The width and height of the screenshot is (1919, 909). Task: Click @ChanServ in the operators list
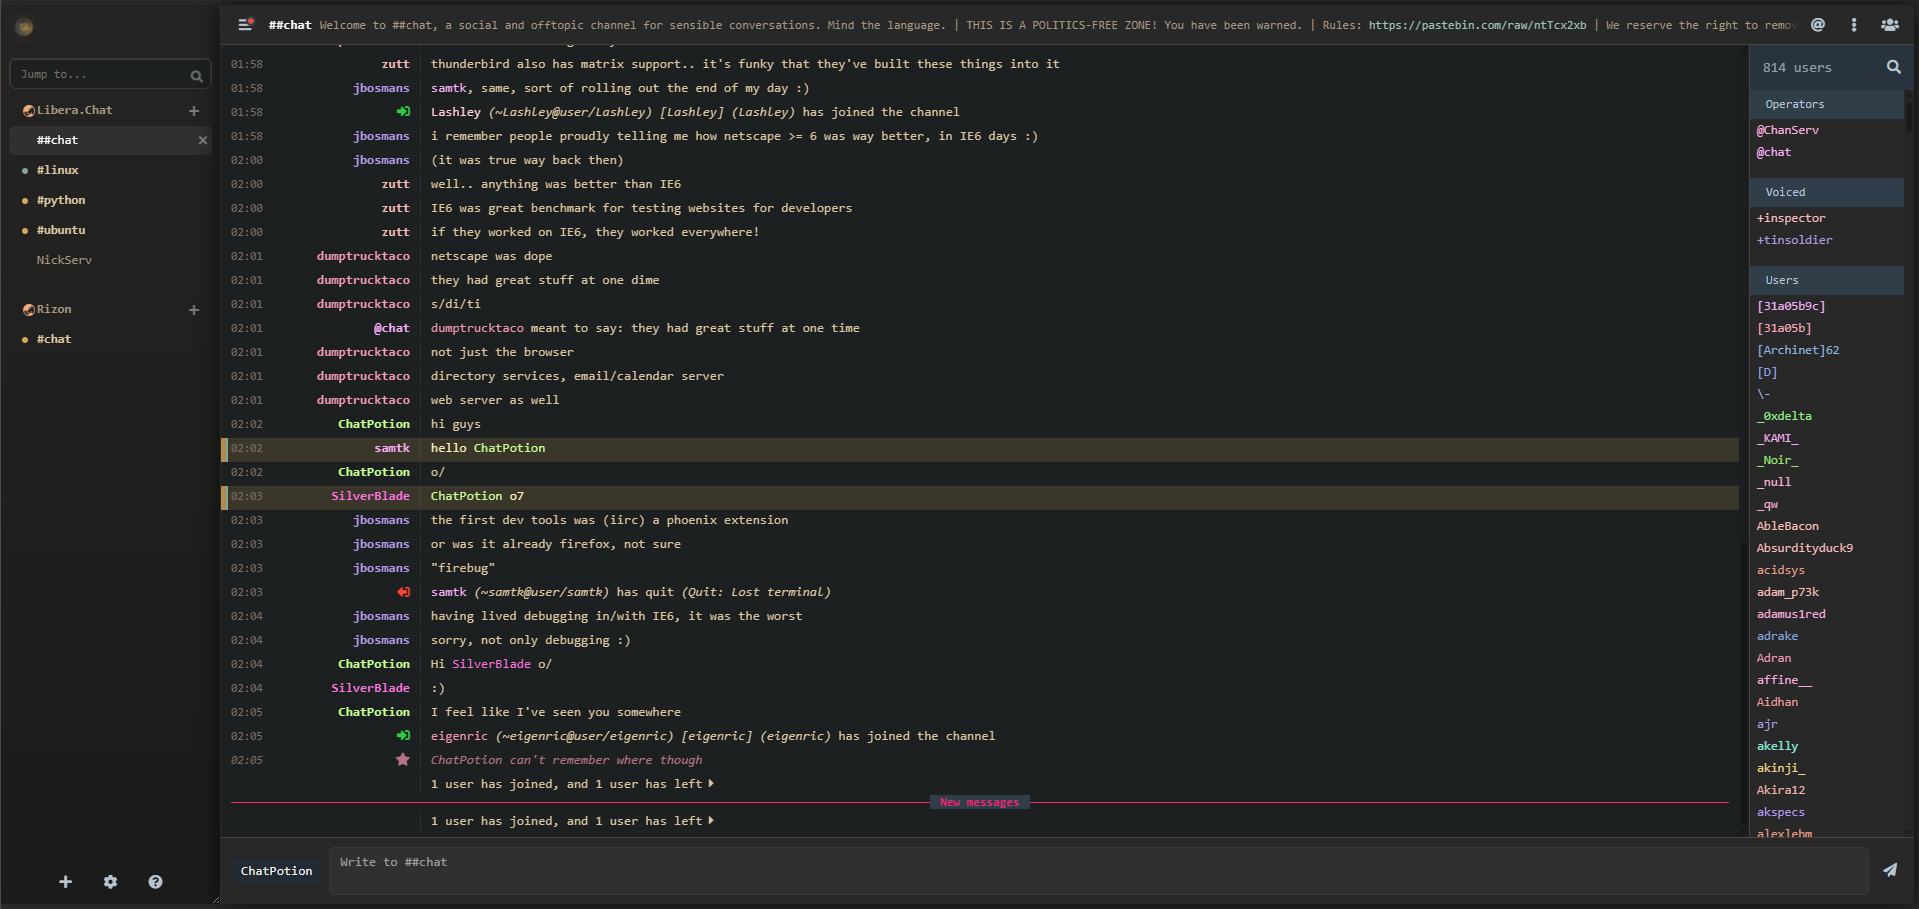tap(1787, 130)
